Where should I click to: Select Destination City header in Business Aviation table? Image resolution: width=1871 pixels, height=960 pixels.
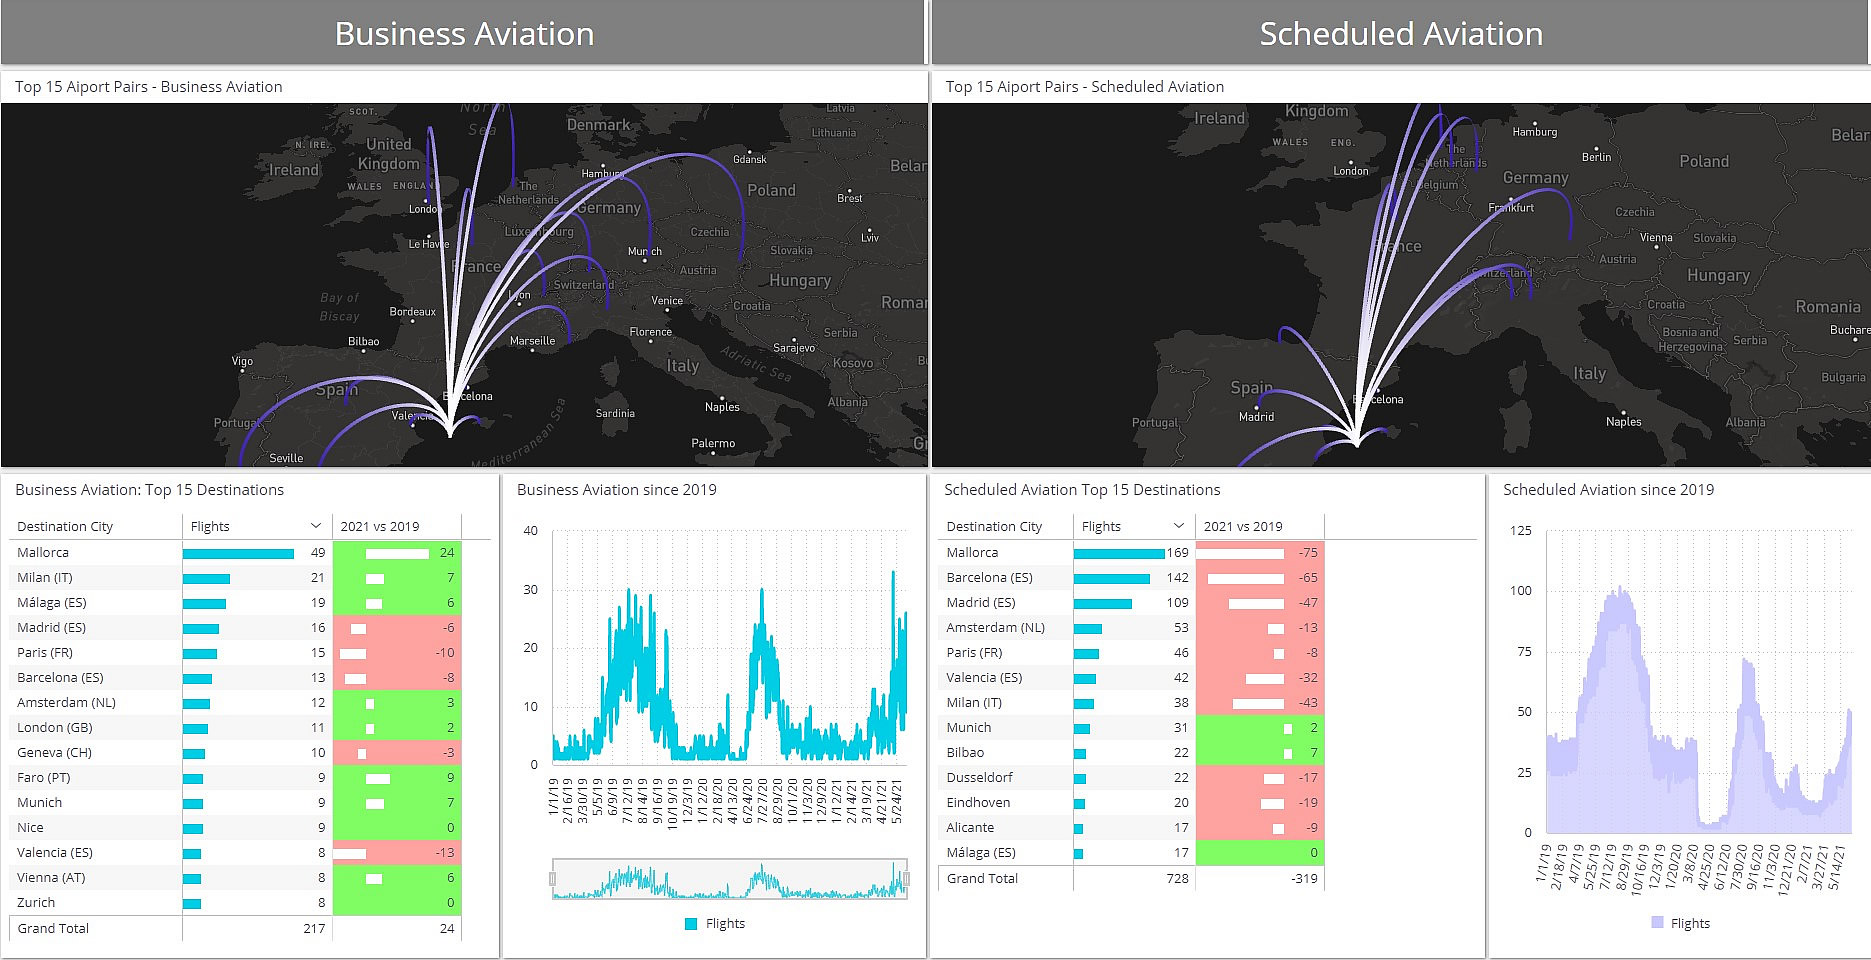(65, 526)
